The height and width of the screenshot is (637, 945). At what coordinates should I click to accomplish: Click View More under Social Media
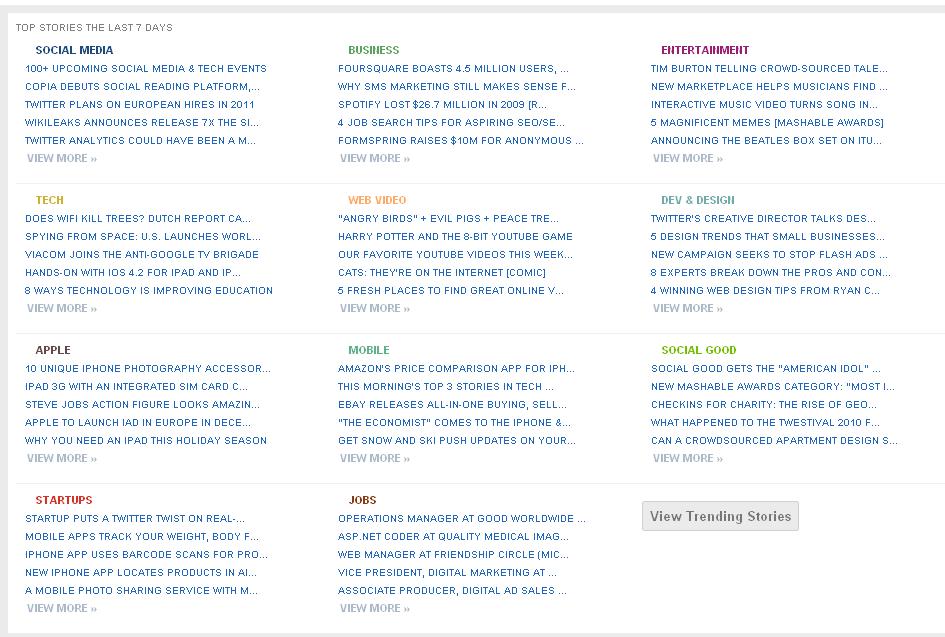pyautogui.click(x=62, y=158)
